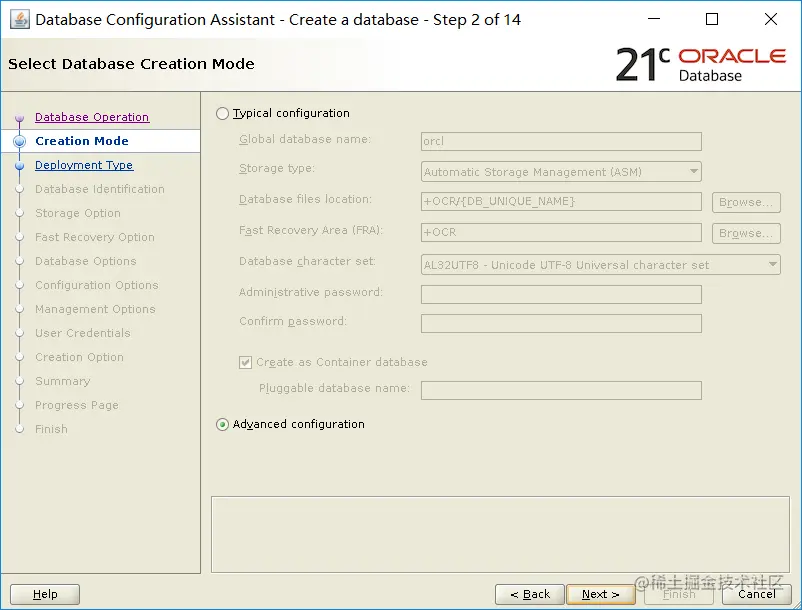Click the Confirm password field
Viewport: 802px width, 610px height.
point(561,324)
